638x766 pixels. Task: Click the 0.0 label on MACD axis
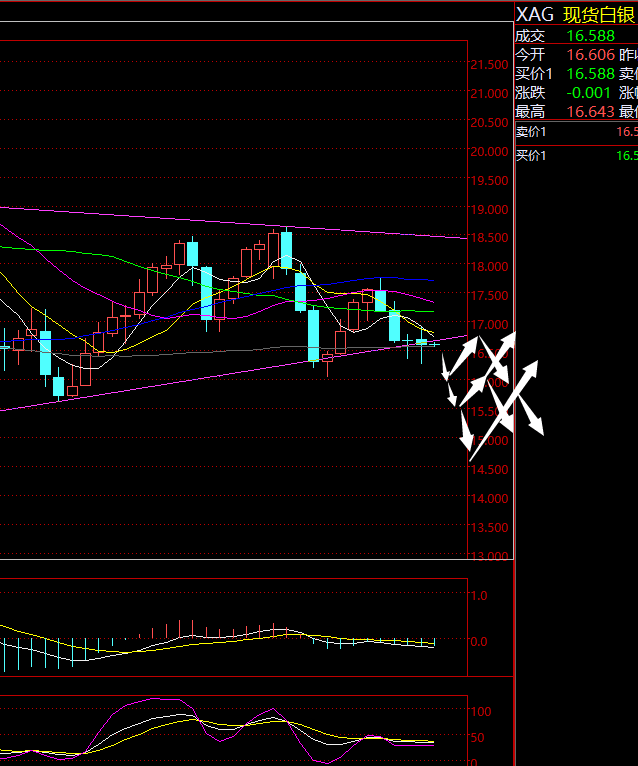click(x=479, y=641)
